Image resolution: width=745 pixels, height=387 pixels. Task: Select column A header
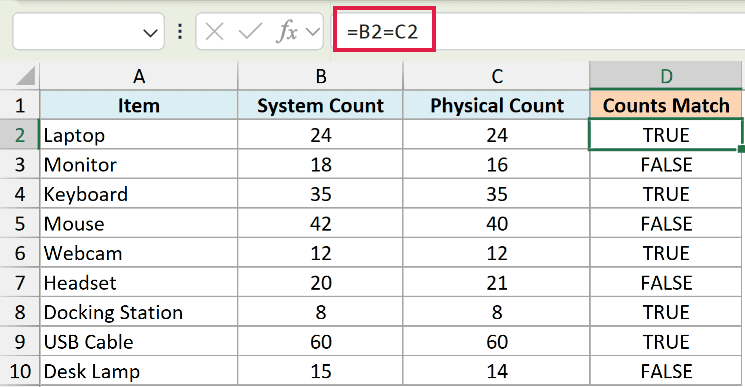coord(139,76)
